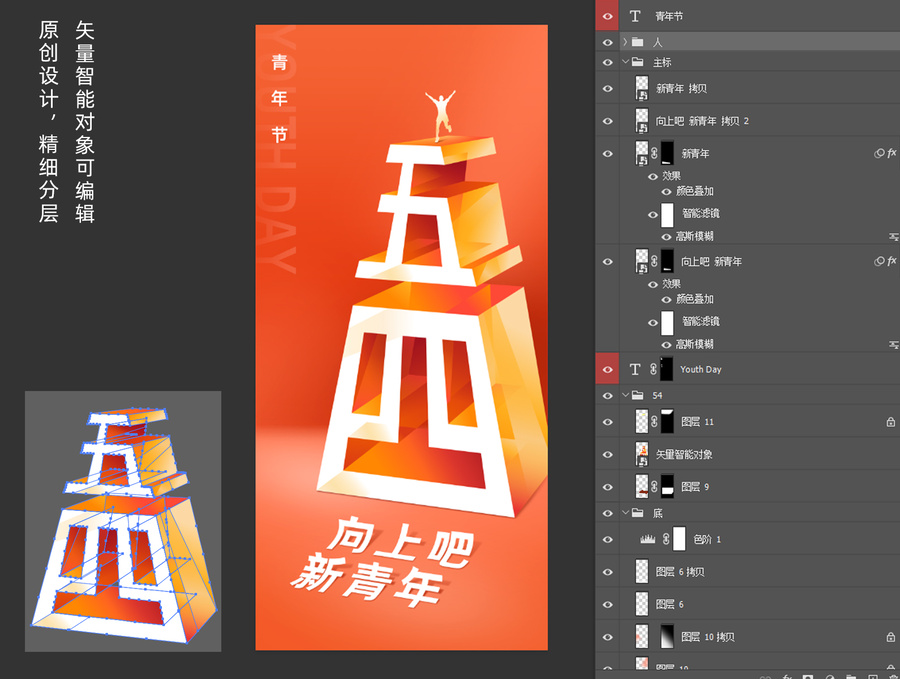The image size is (900, 679).
Task: Click the blending options icon on layer 新青年
Action: [879, 153]
